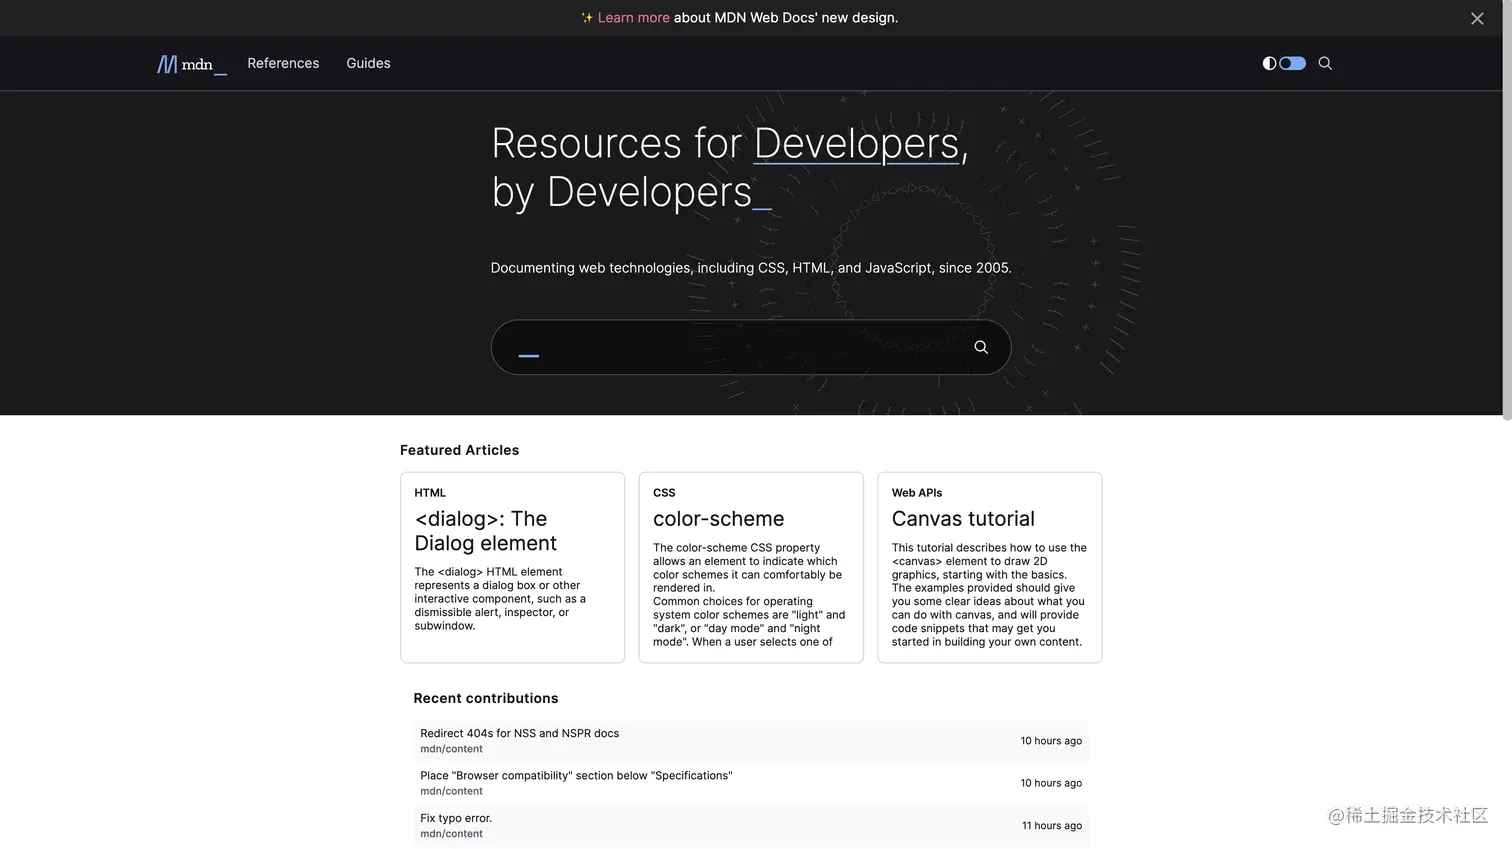Click 'mdn/content' under the Redirect 404s entry
Screen dimensions: 1512x849
coord(451,749)
